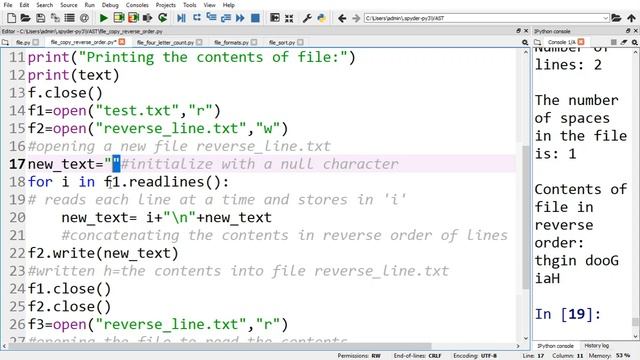The image size is (640, 360).
Task: Undock the Editor pane
Action: tap(518, 31)
